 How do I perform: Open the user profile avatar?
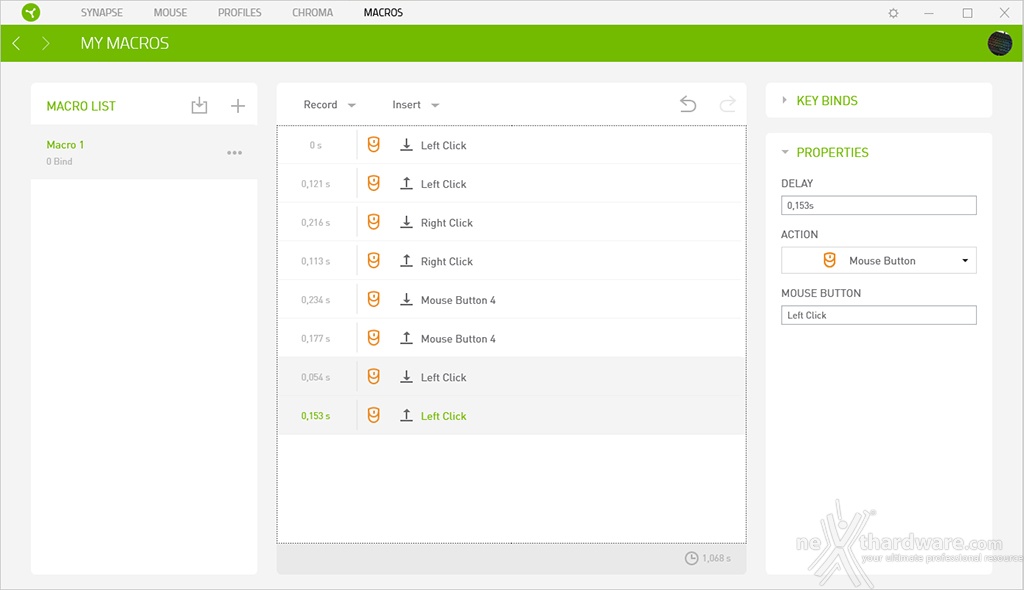pyautogui.click(x=1000, y=43)
